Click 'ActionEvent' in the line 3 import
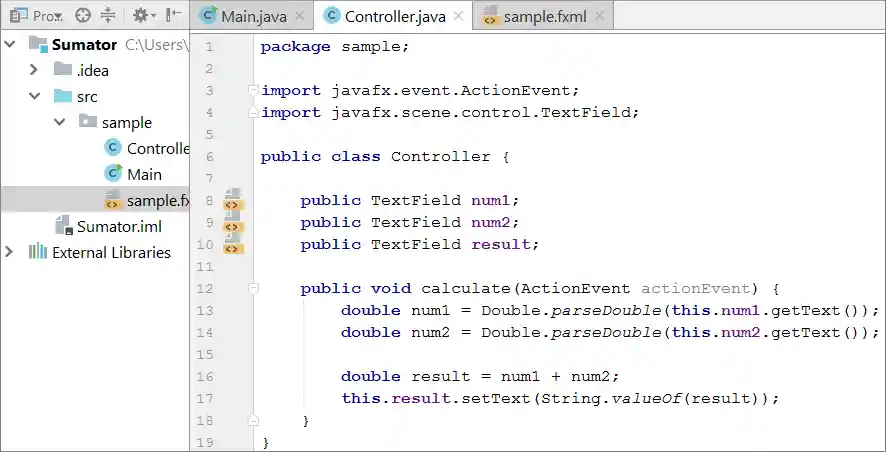Image resolution: width=886 pixels, height=452 pixels. tap(516, 90)
